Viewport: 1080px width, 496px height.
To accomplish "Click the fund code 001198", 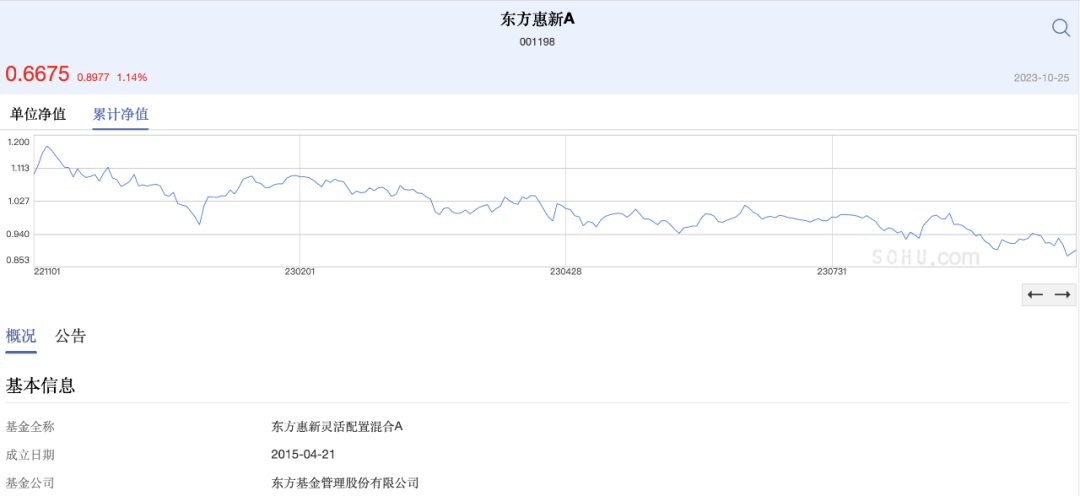I will coord(537,41).
